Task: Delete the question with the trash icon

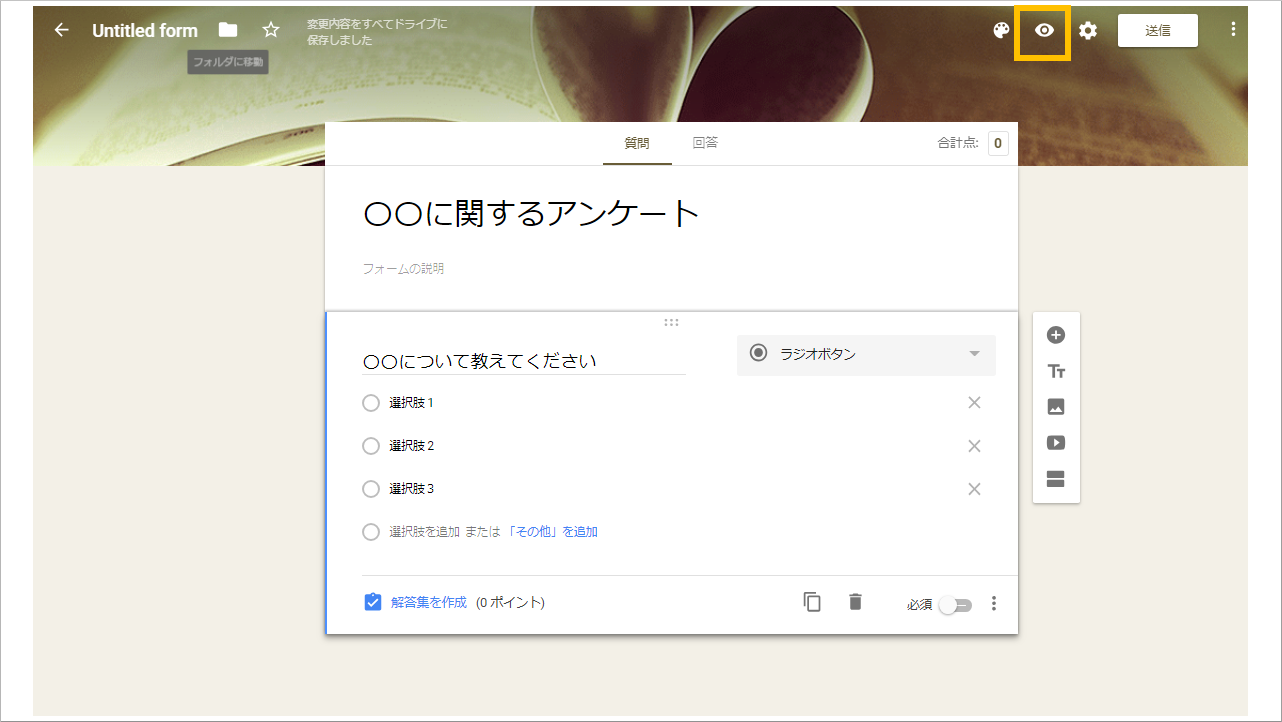Action: coord(855,602)
